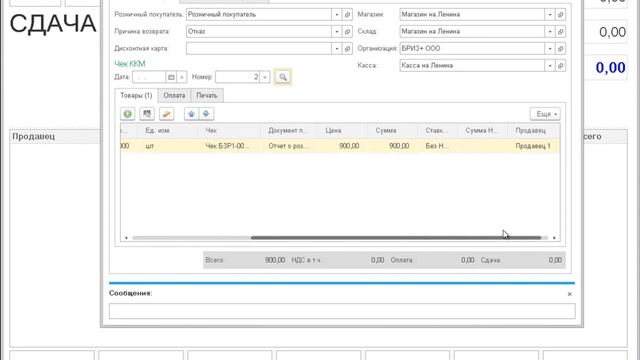Click magnifier icon to find Чек ККМ

282,77
